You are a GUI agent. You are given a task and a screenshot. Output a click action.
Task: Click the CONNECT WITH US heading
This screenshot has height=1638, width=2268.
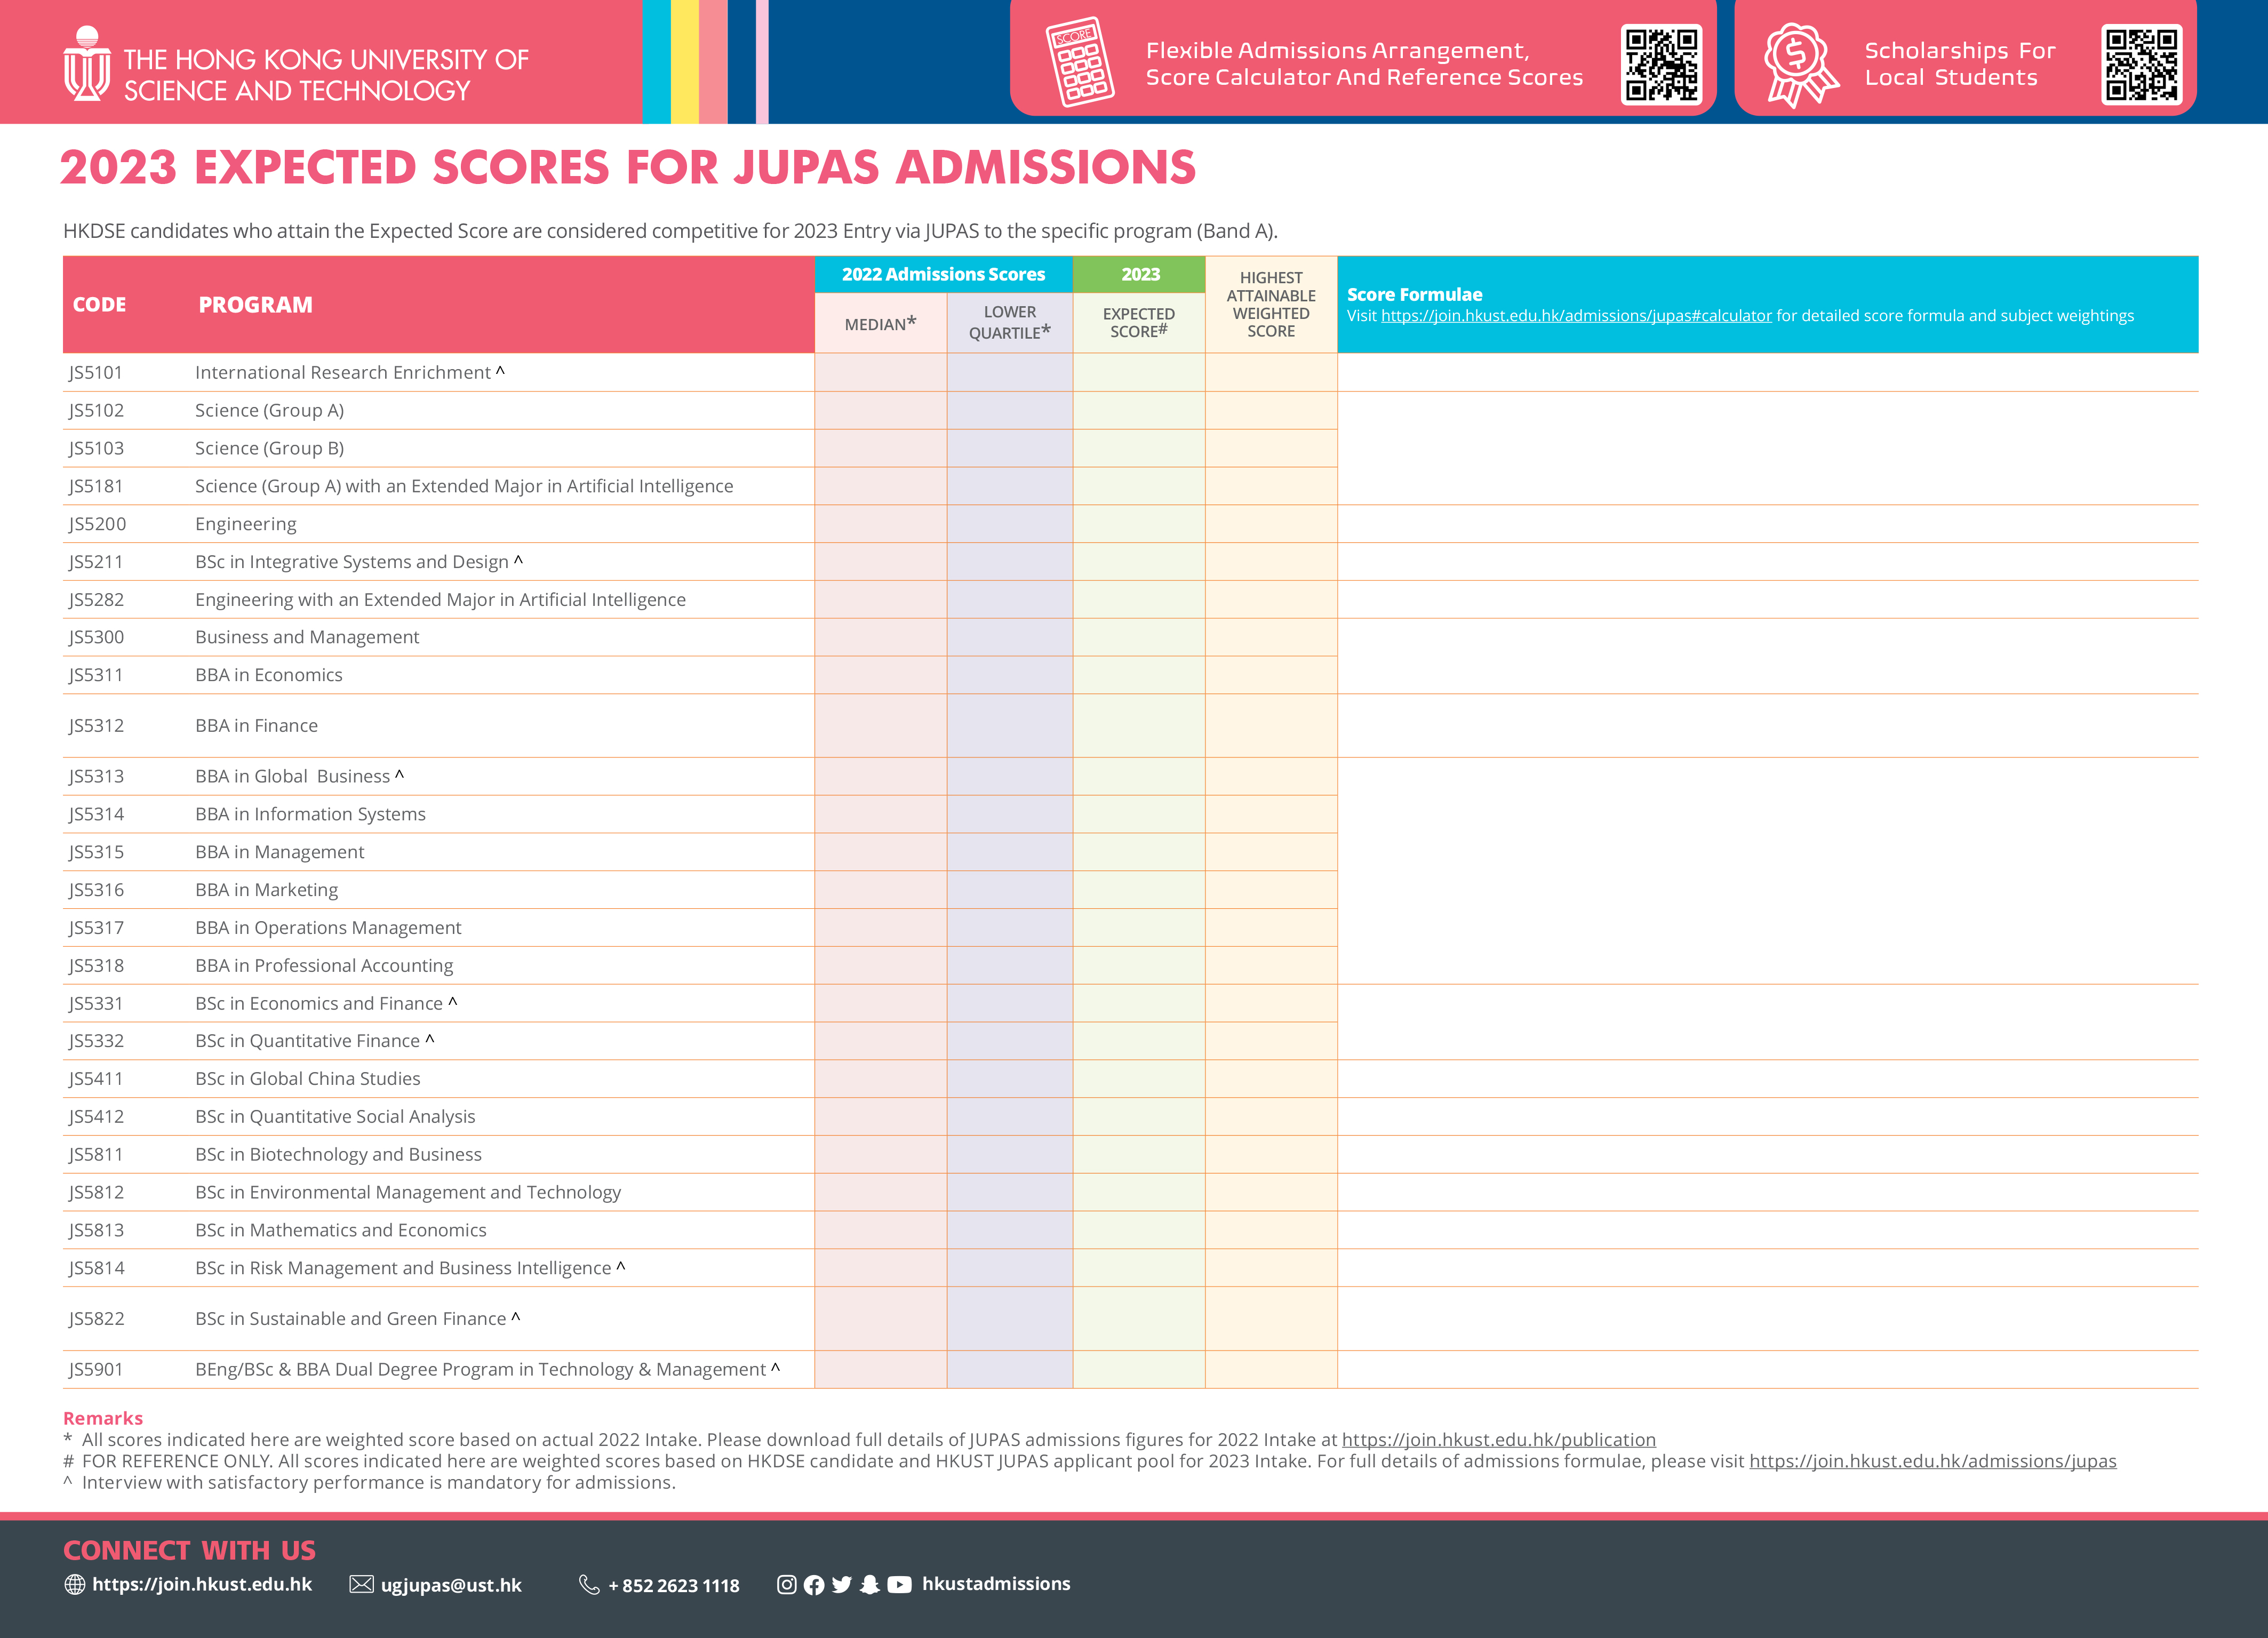[x=189, y=1550]
